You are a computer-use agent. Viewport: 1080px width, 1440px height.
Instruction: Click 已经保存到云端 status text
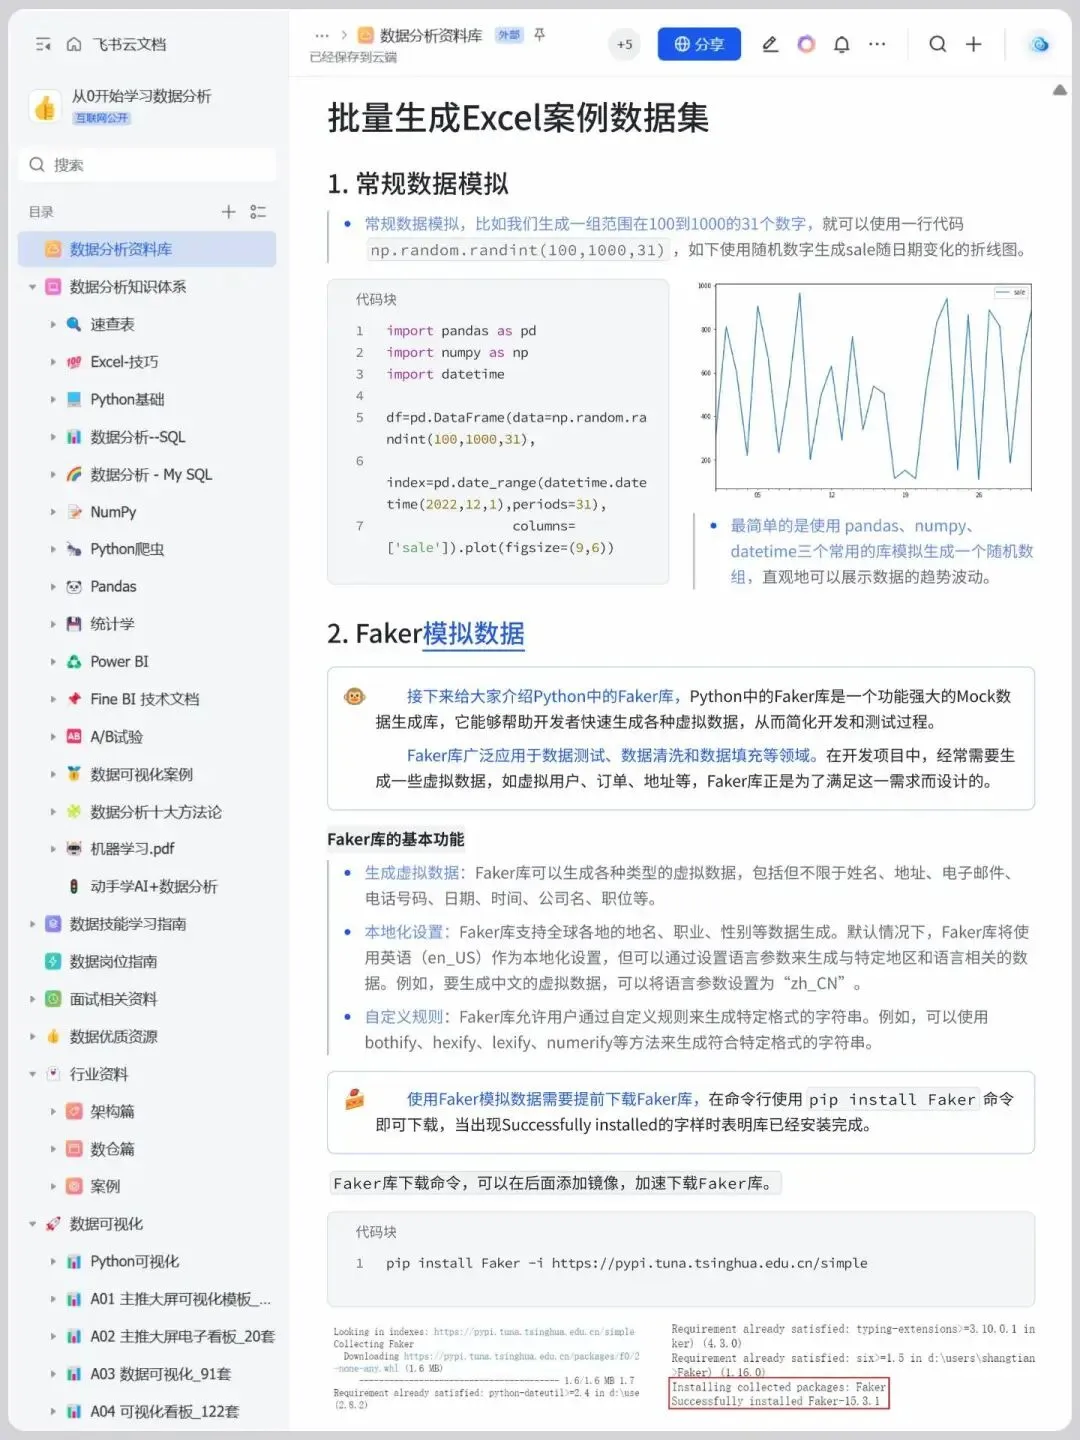pos(353,57)
